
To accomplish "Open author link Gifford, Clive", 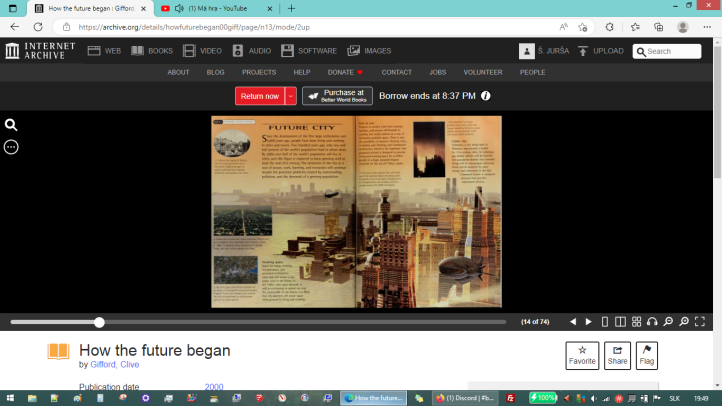I will [115, 365].
